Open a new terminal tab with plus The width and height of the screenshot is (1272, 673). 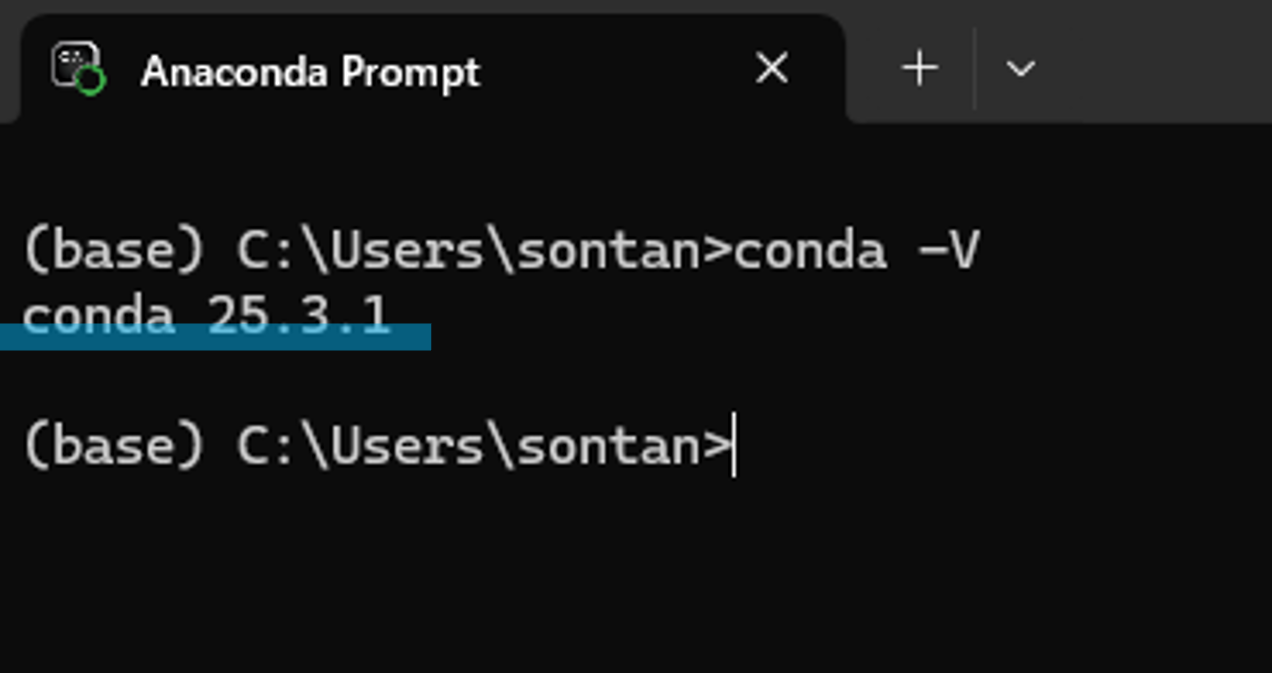[919, 69]
